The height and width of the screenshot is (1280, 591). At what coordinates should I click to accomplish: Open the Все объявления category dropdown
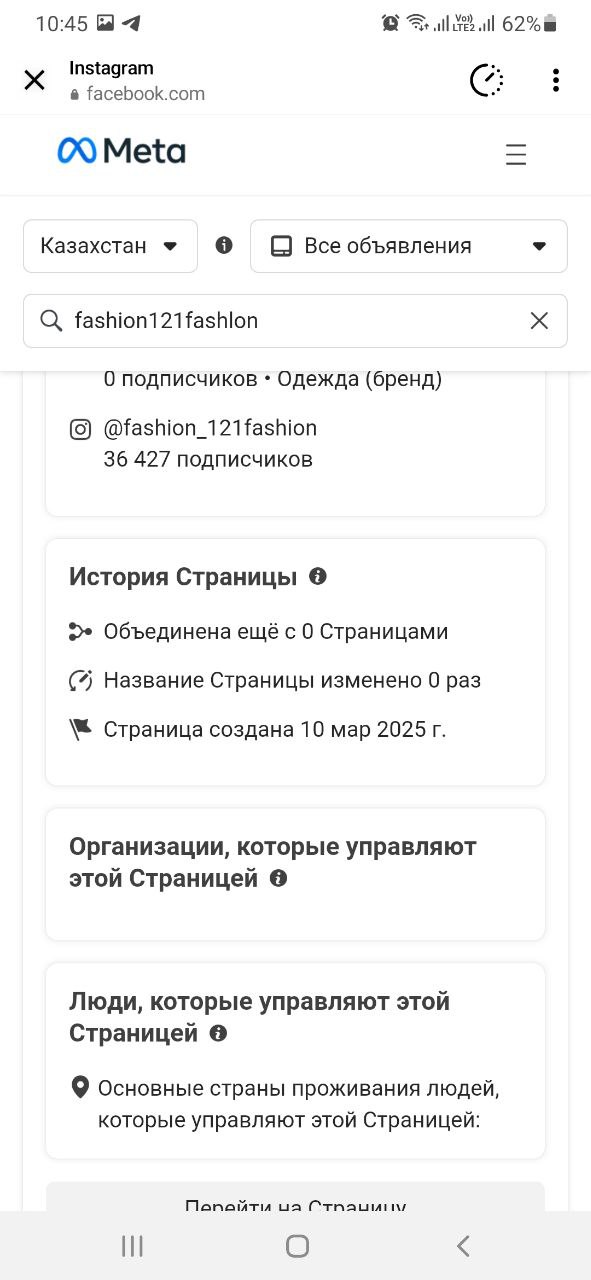(x=409, y=246)
